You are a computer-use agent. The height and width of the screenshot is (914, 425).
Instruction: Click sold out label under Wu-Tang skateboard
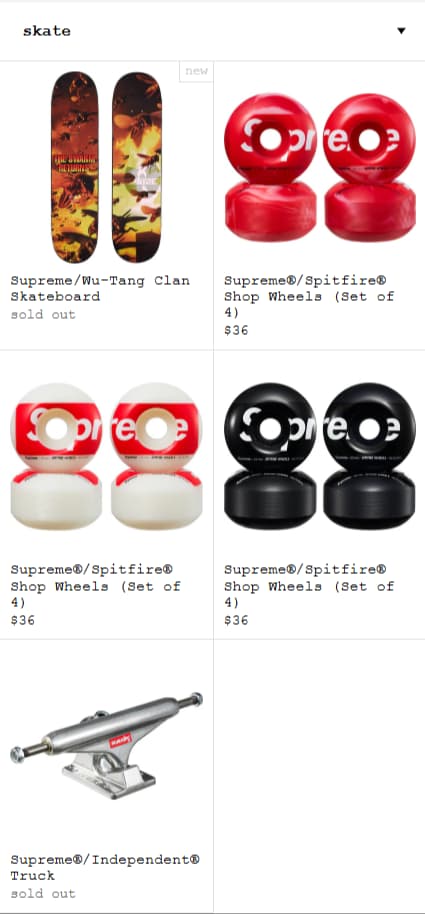click(43, 314)
